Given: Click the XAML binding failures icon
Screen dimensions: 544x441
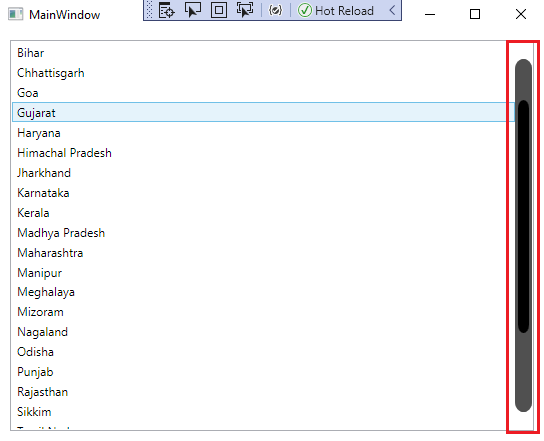Looking at the screenshot, I should click(x=275, y=10).
